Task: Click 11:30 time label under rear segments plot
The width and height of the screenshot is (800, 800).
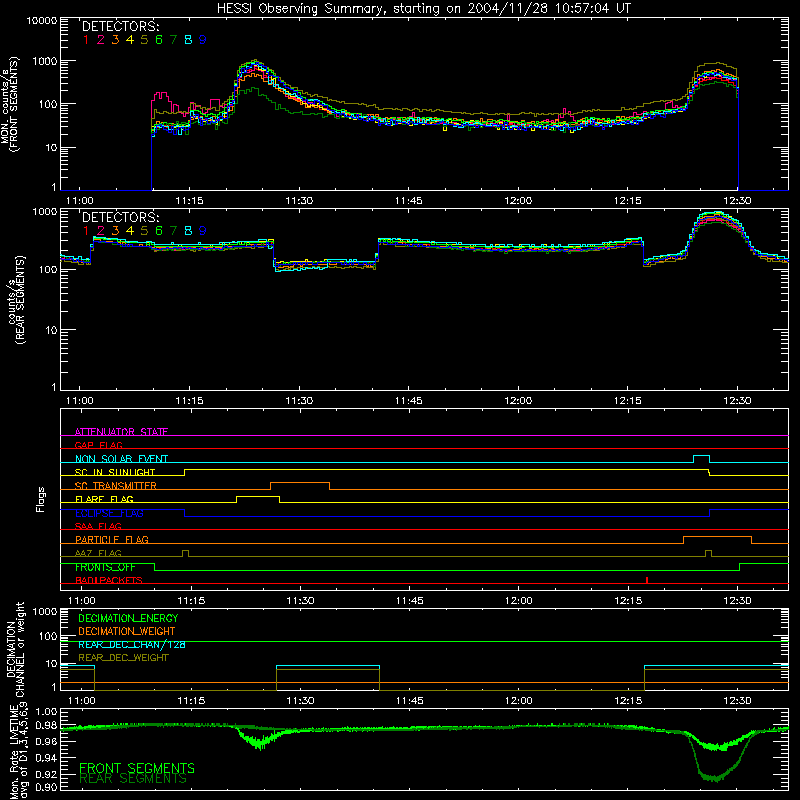Action: tap(299, 401)
